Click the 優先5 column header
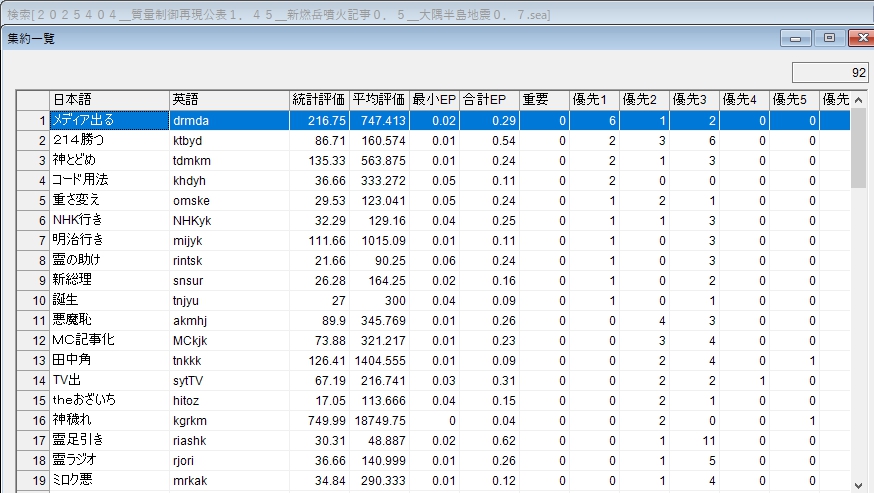Image resolution: width=874 pixels, height=493 pixels. tap(794, 100)
